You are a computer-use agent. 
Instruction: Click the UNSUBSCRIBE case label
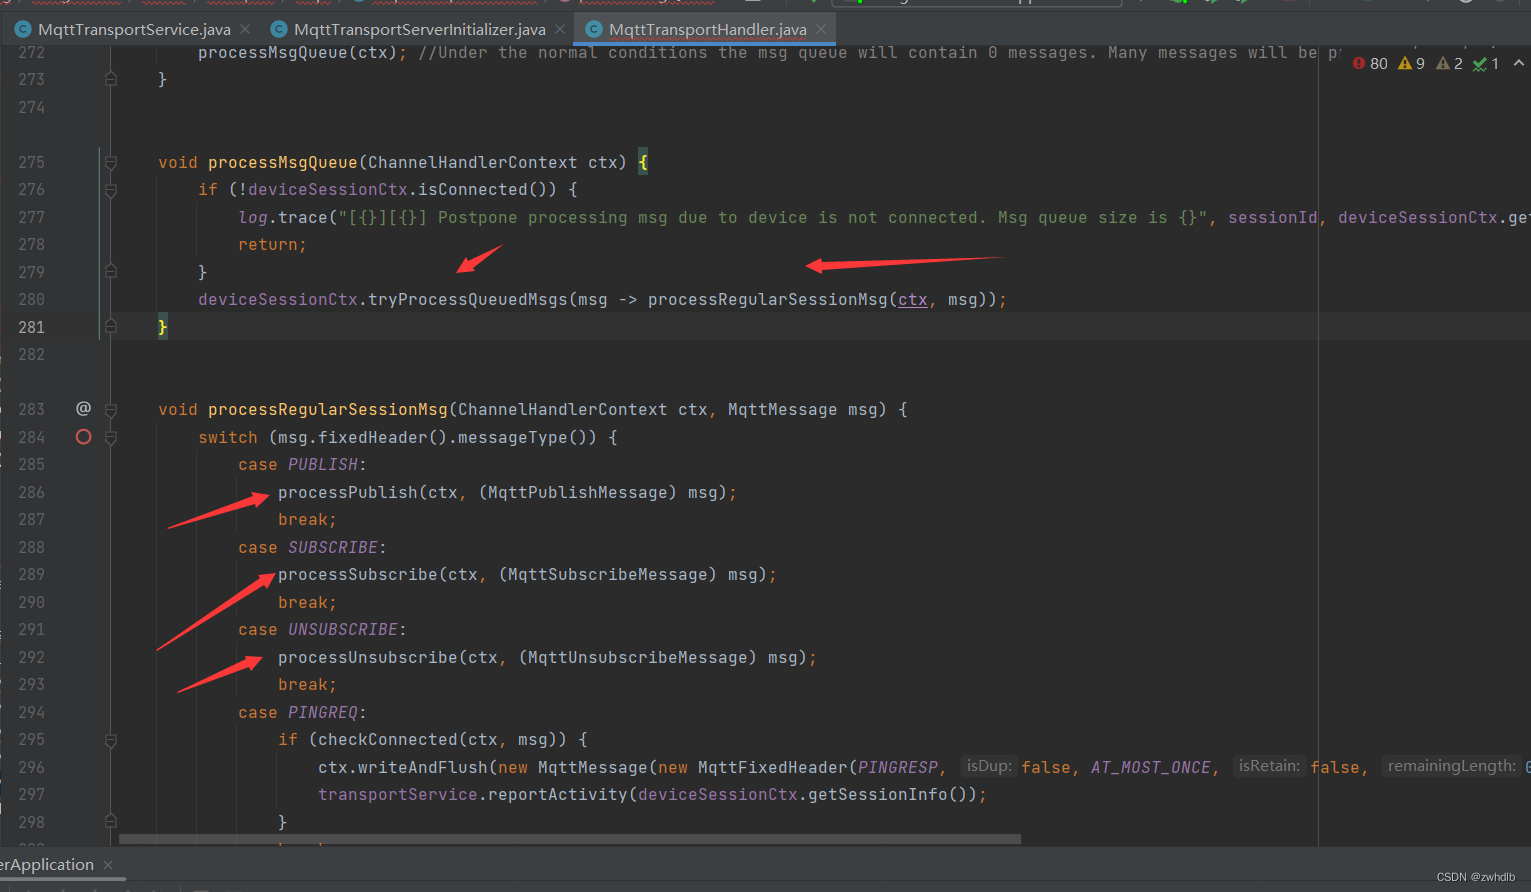tap(343, 630)
